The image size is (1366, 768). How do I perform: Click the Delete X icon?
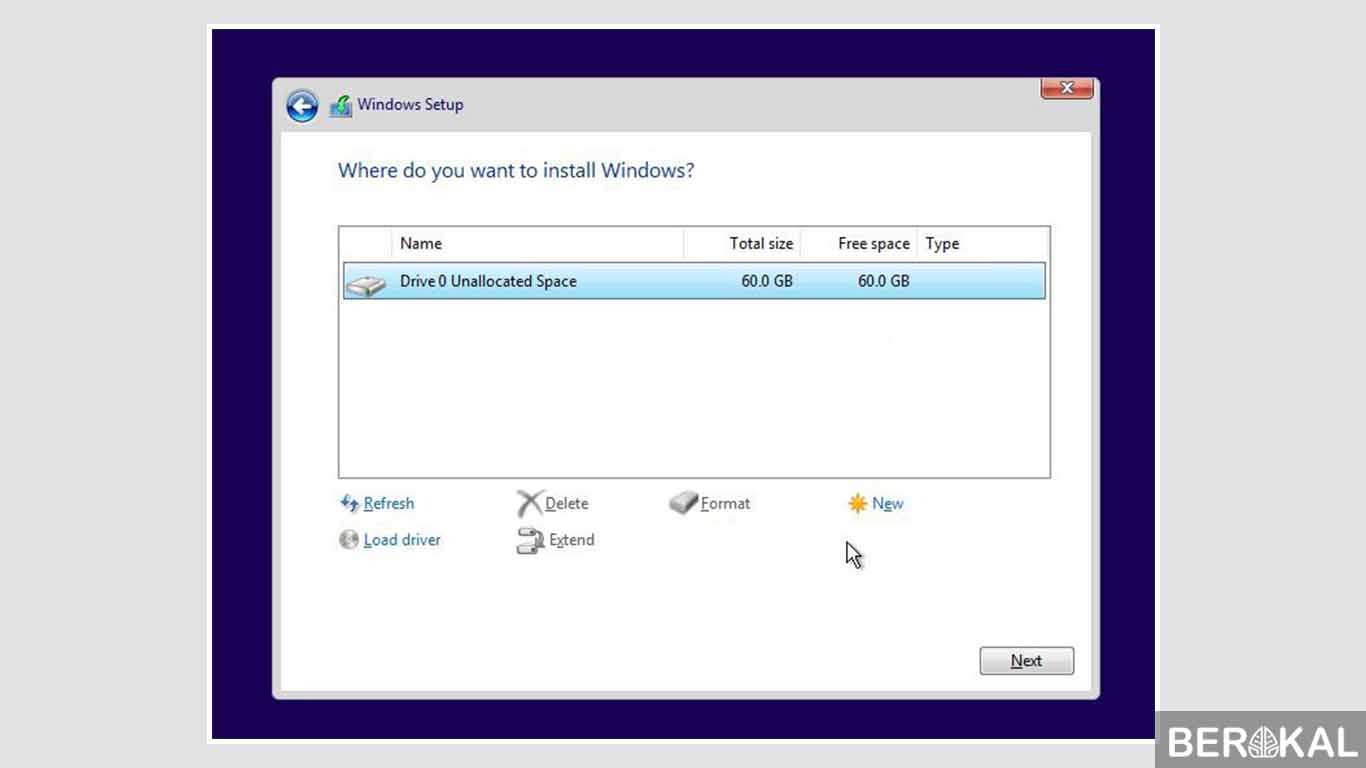529,503
